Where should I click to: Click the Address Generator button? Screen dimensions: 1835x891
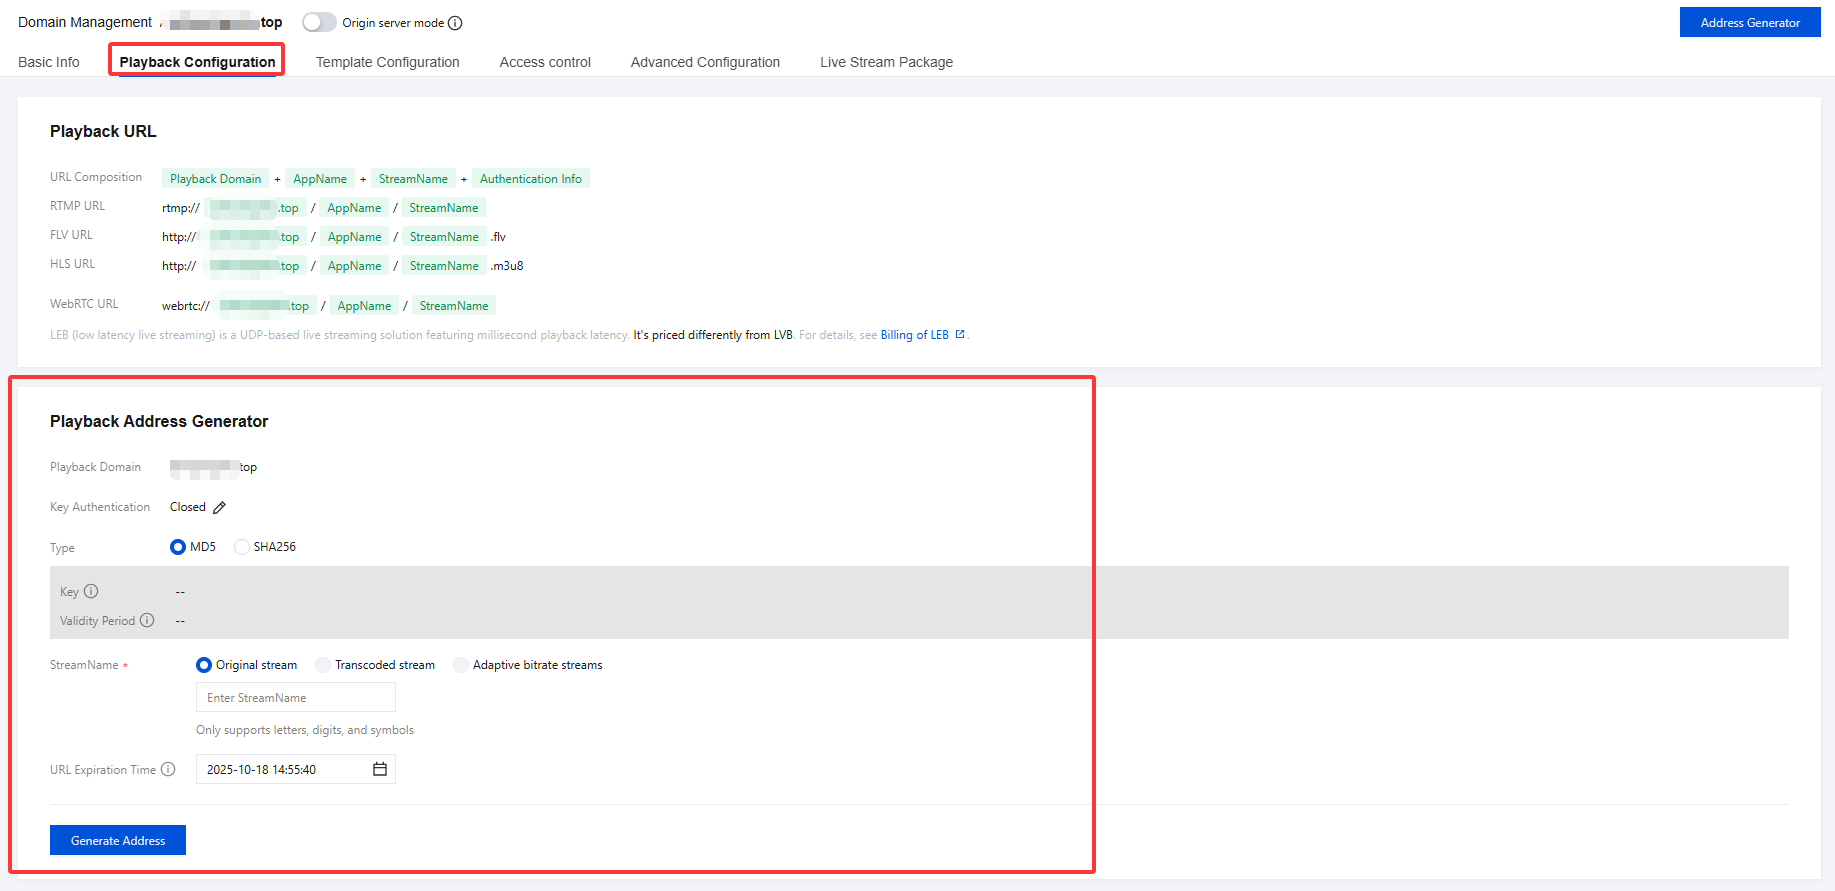tap(1749, 22)
